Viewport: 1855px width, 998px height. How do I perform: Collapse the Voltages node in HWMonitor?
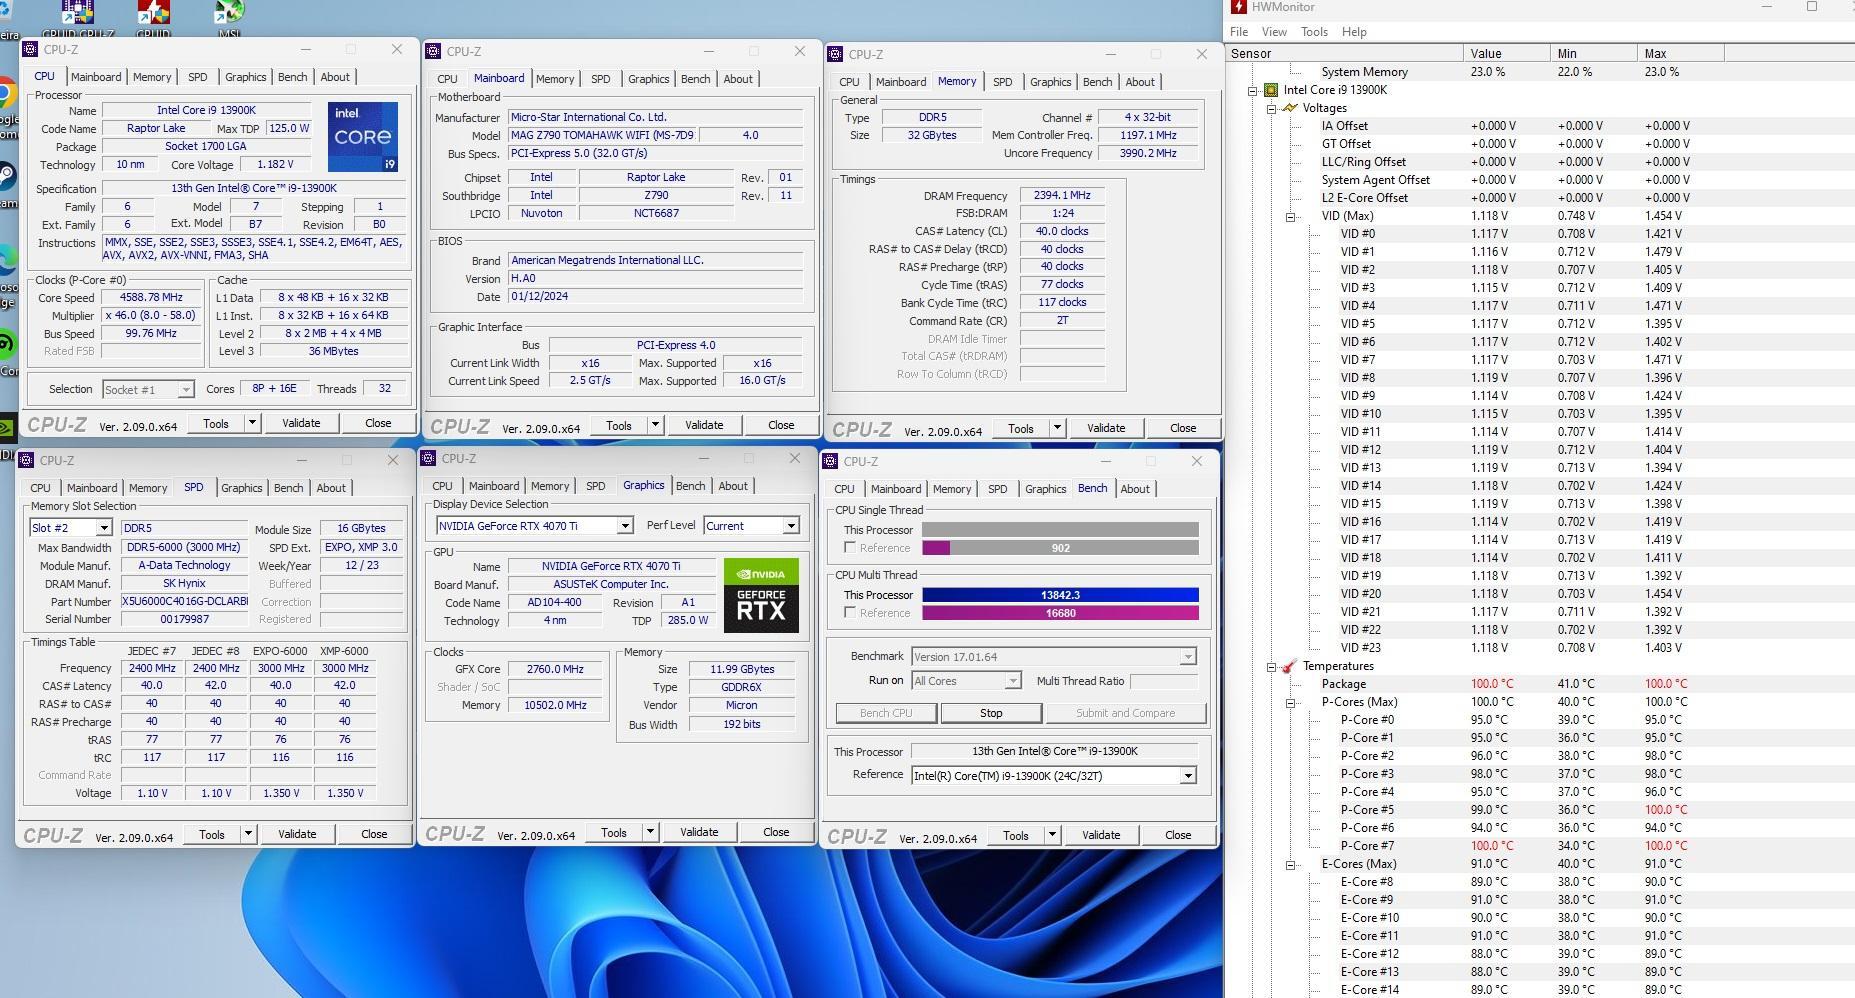pos(1271,108)
